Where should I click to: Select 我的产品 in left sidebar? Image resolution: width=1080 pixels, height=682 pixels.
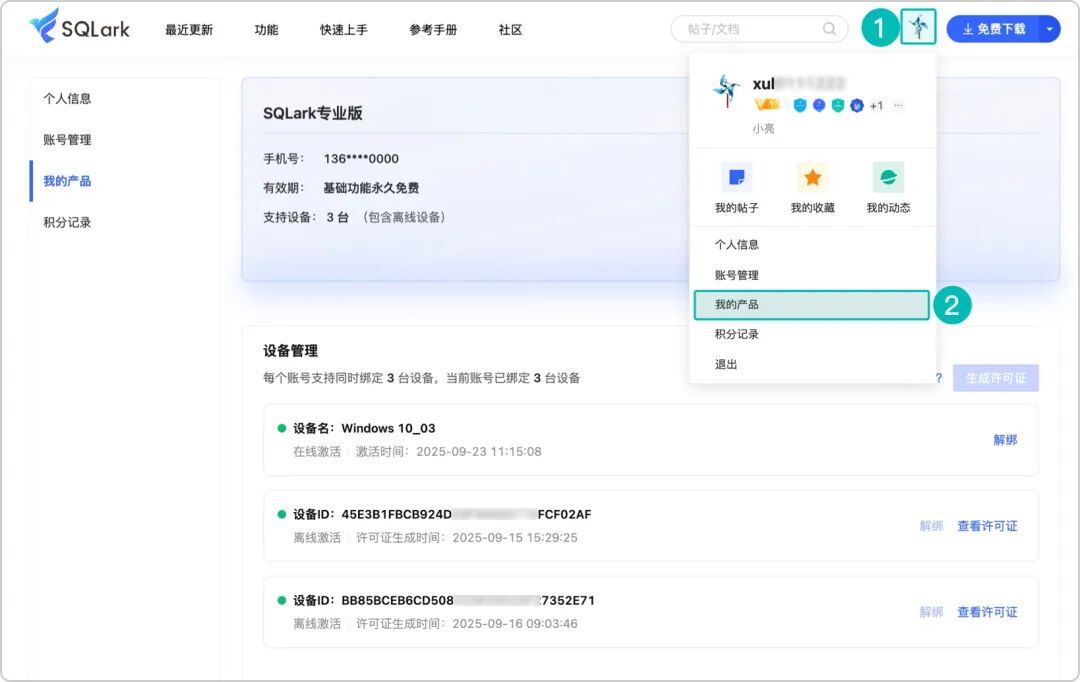click(x=67, y=181)
